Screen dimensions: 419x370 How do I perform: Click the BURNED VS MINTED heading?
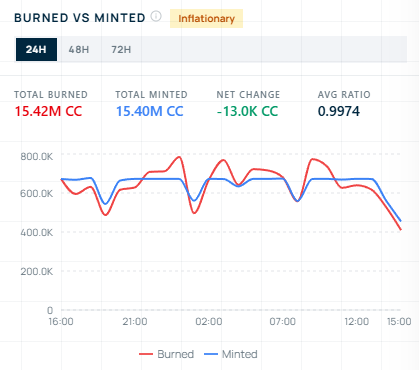[x=80, y=18]
